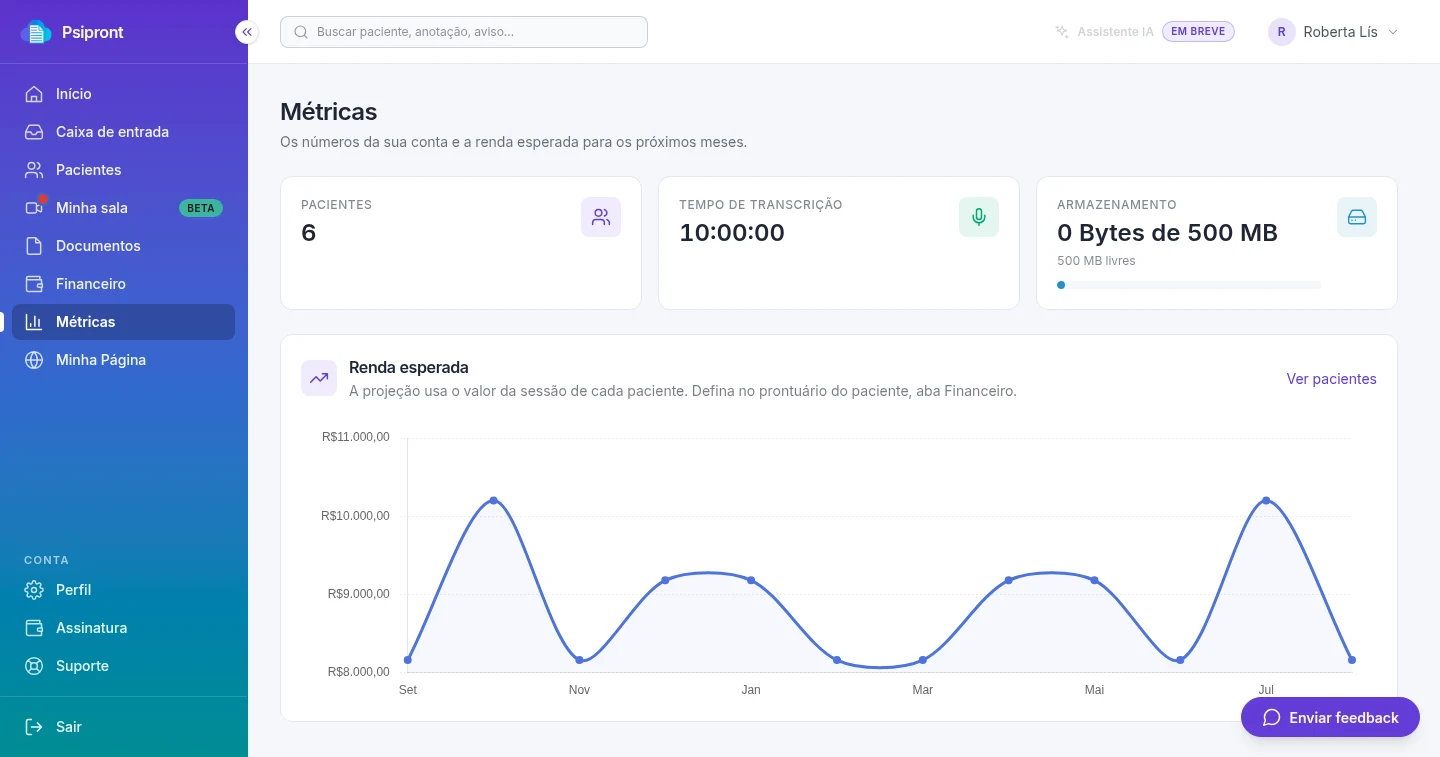
Task: Go to Pacientes section
Action: point(124,170)
